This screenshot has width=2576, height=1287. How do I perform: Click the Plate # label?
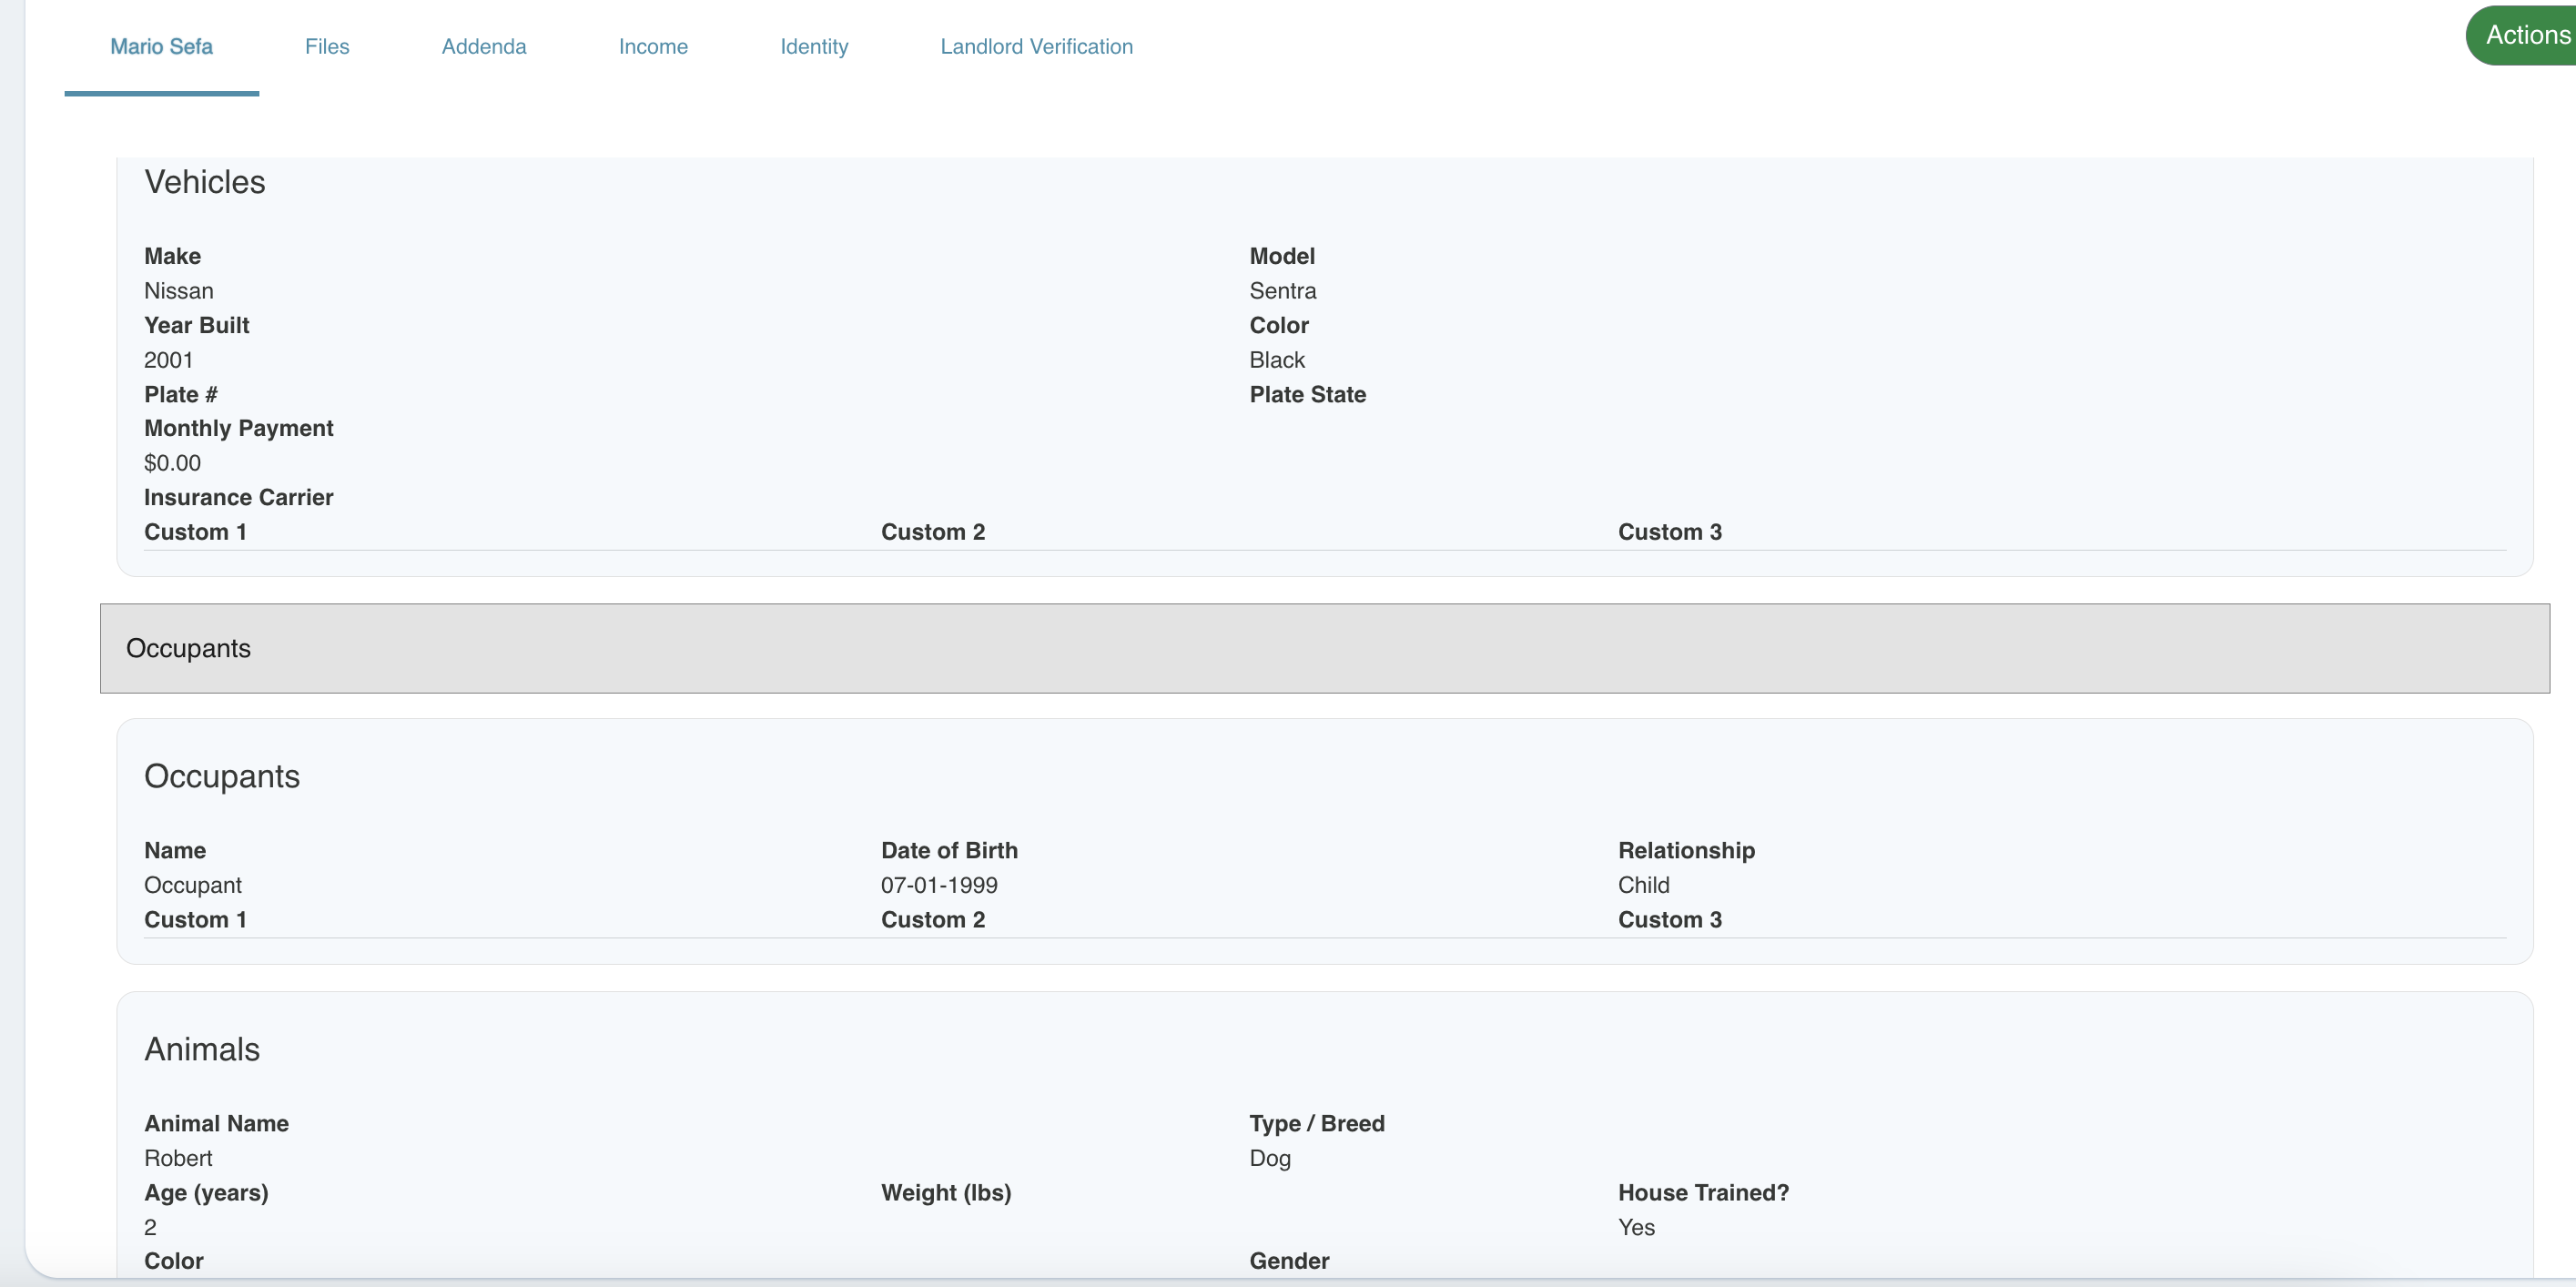pos(181,394)
